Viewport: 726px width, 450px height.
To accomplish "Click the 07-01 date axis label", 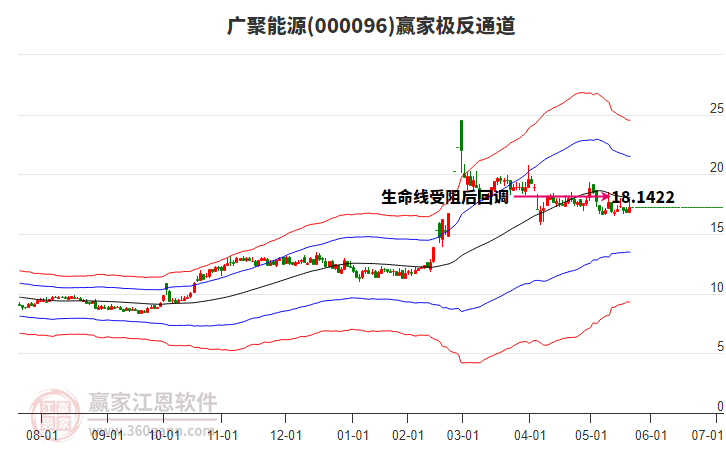I will pyautogui.click(x=707, y=436).
